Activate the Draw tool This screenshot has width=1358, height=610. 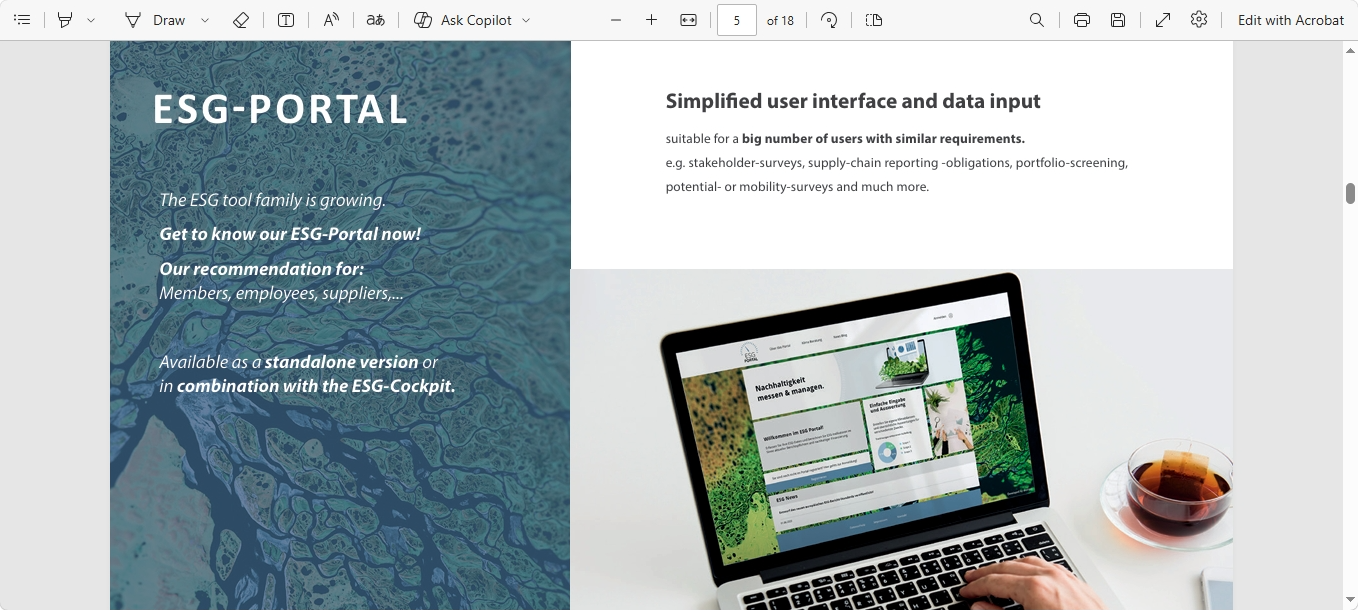[x=155, y=20]
